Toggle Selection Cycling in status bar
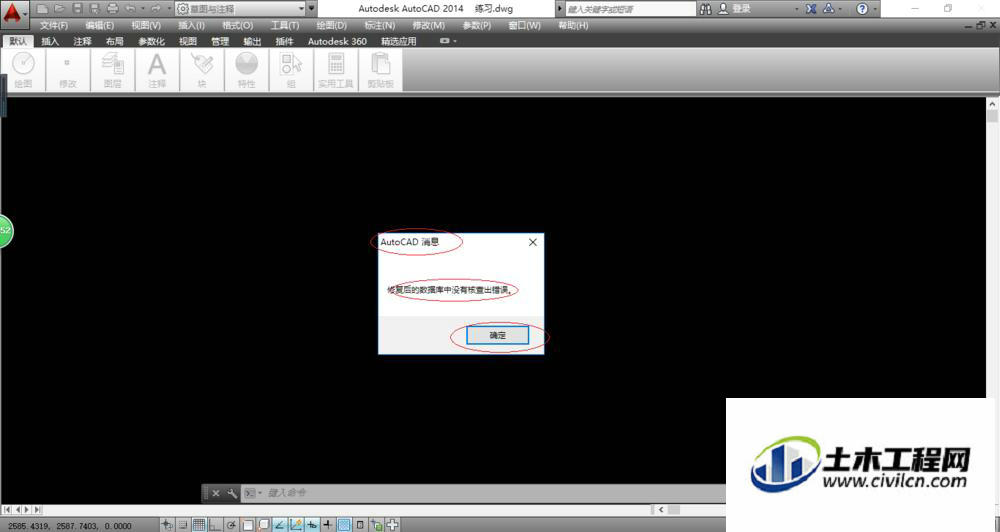 [376, 525]
